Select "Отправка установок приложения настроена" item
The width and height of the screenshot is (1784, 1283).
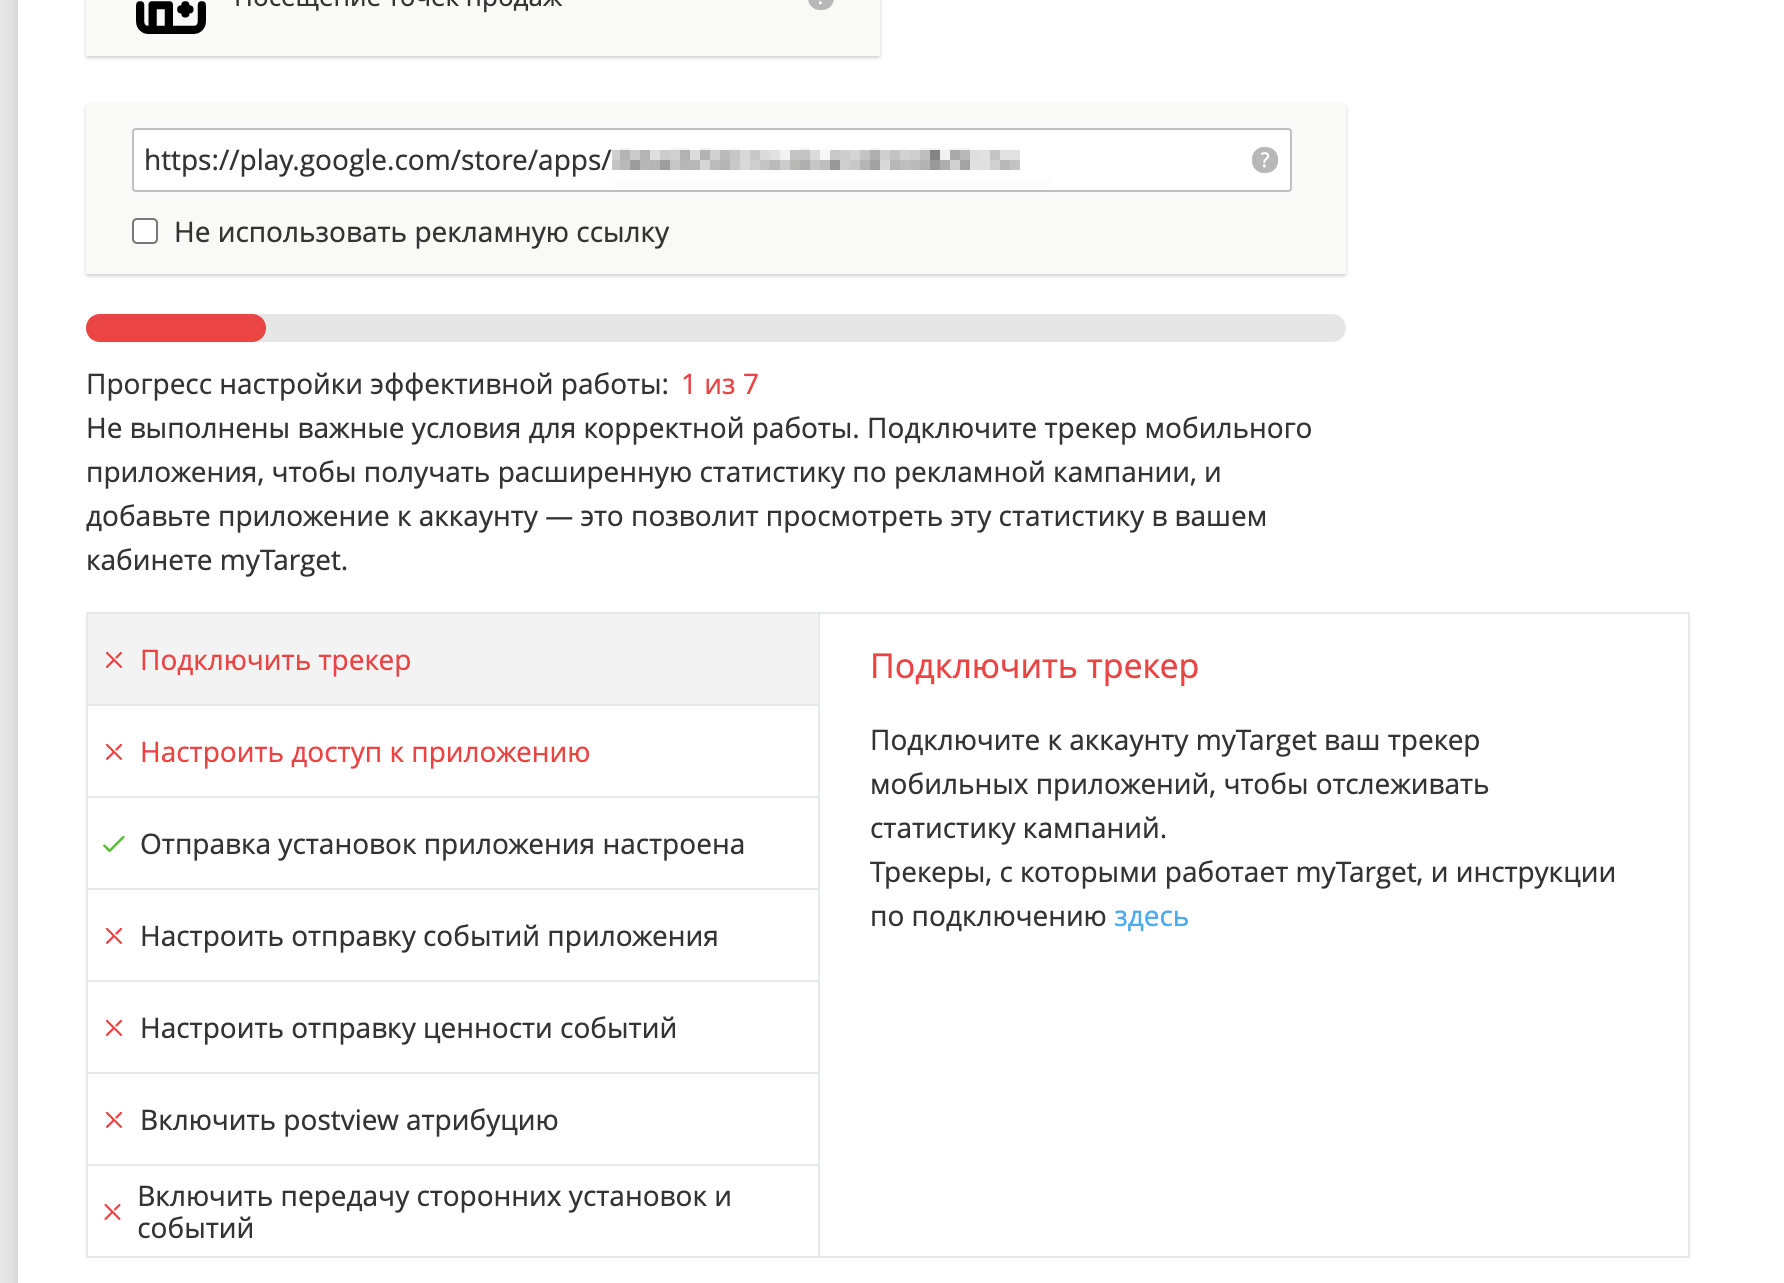tap(442, 844)
